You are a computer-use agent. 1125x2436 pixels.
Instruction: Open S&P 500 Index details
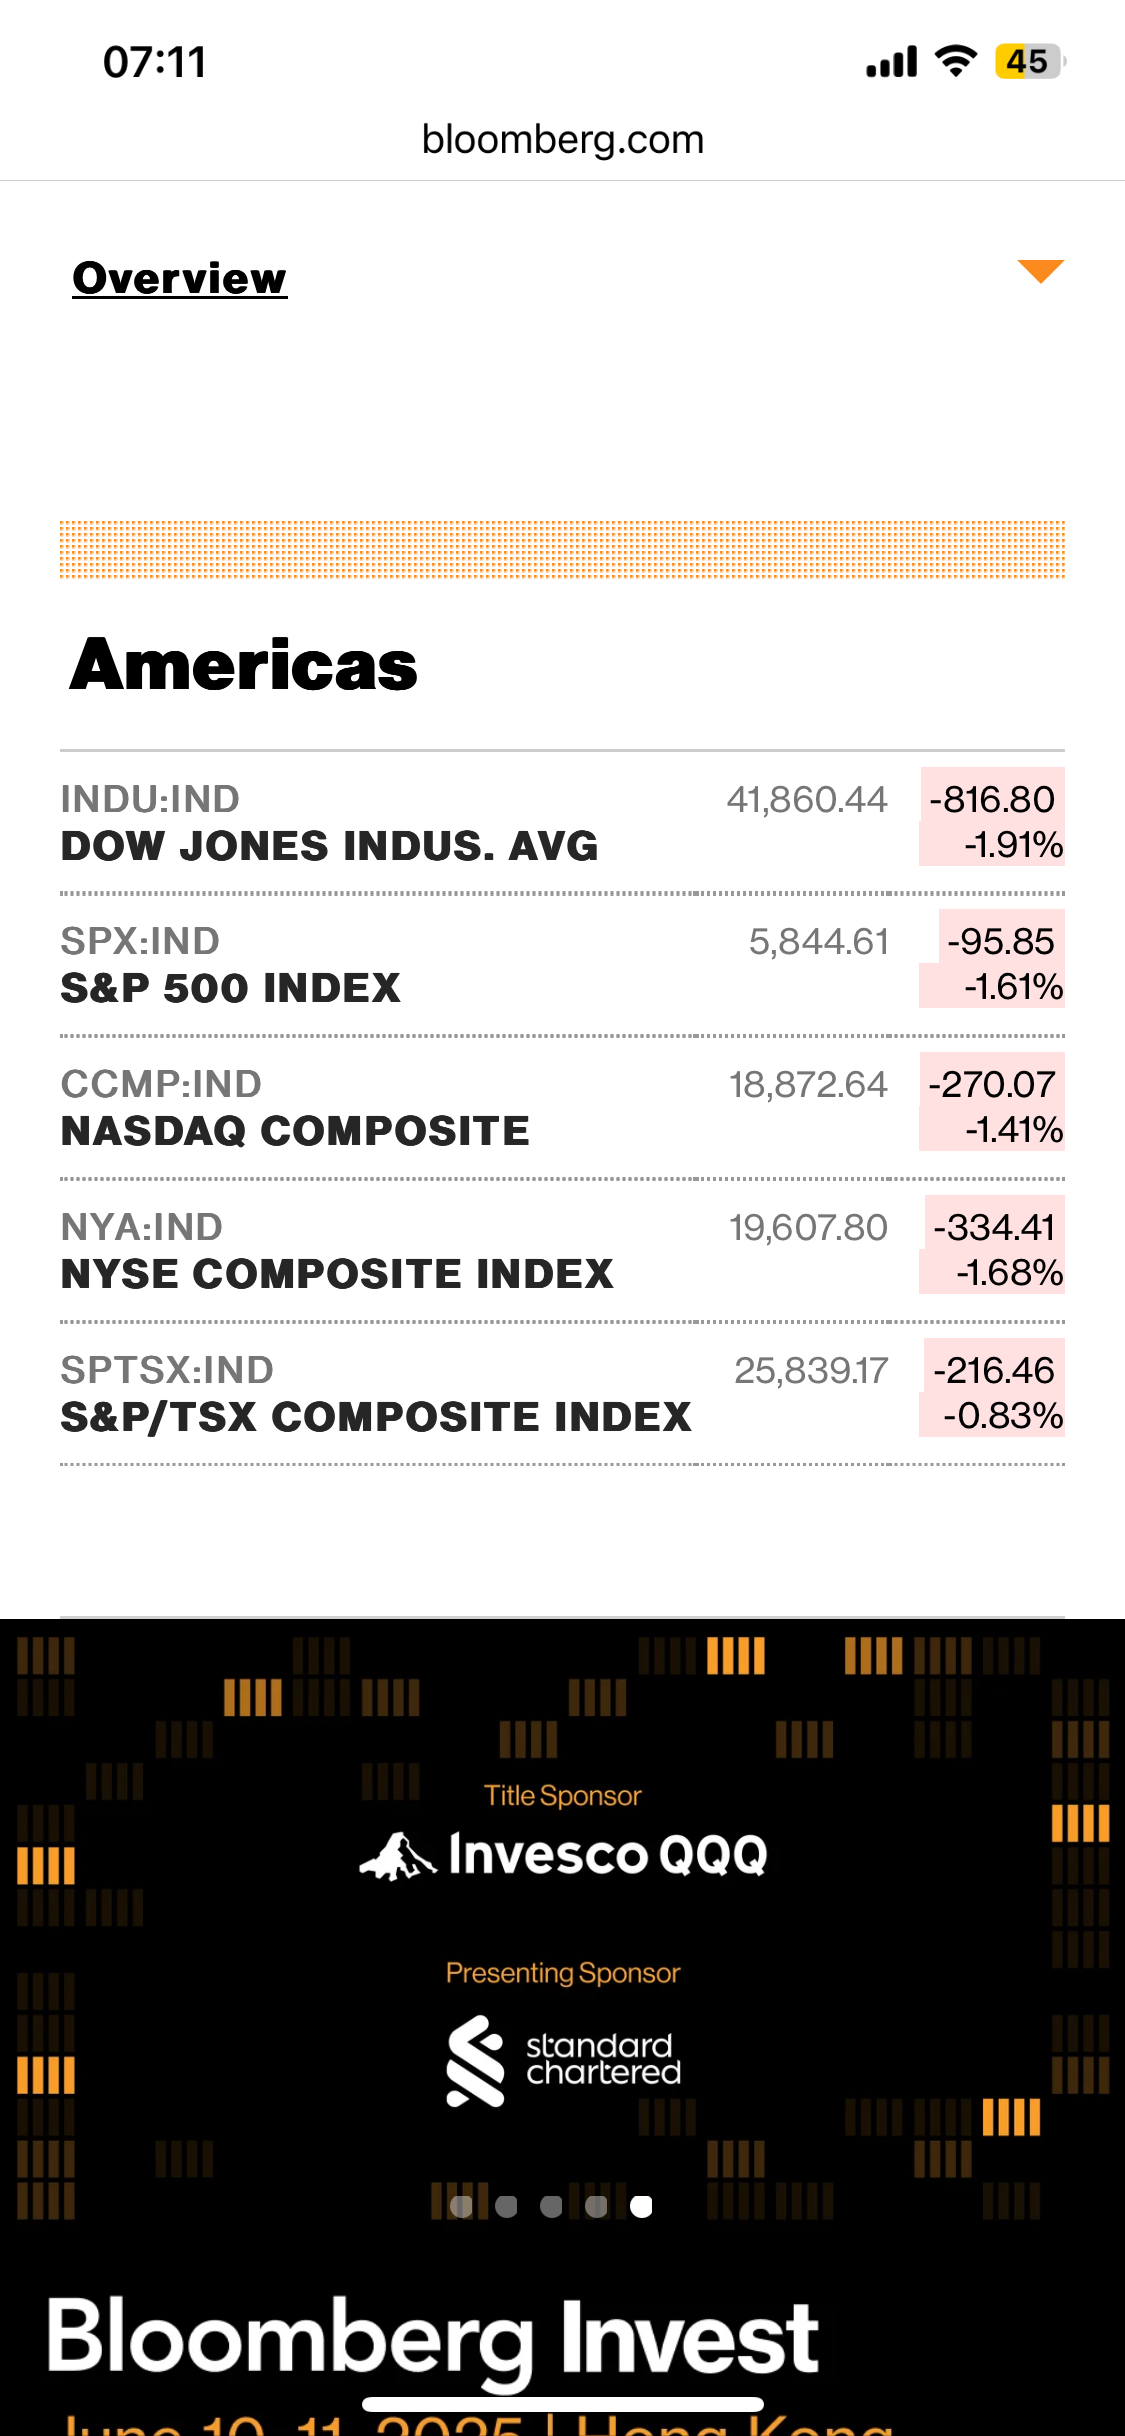pyautogui.click(x=230, y=988)
